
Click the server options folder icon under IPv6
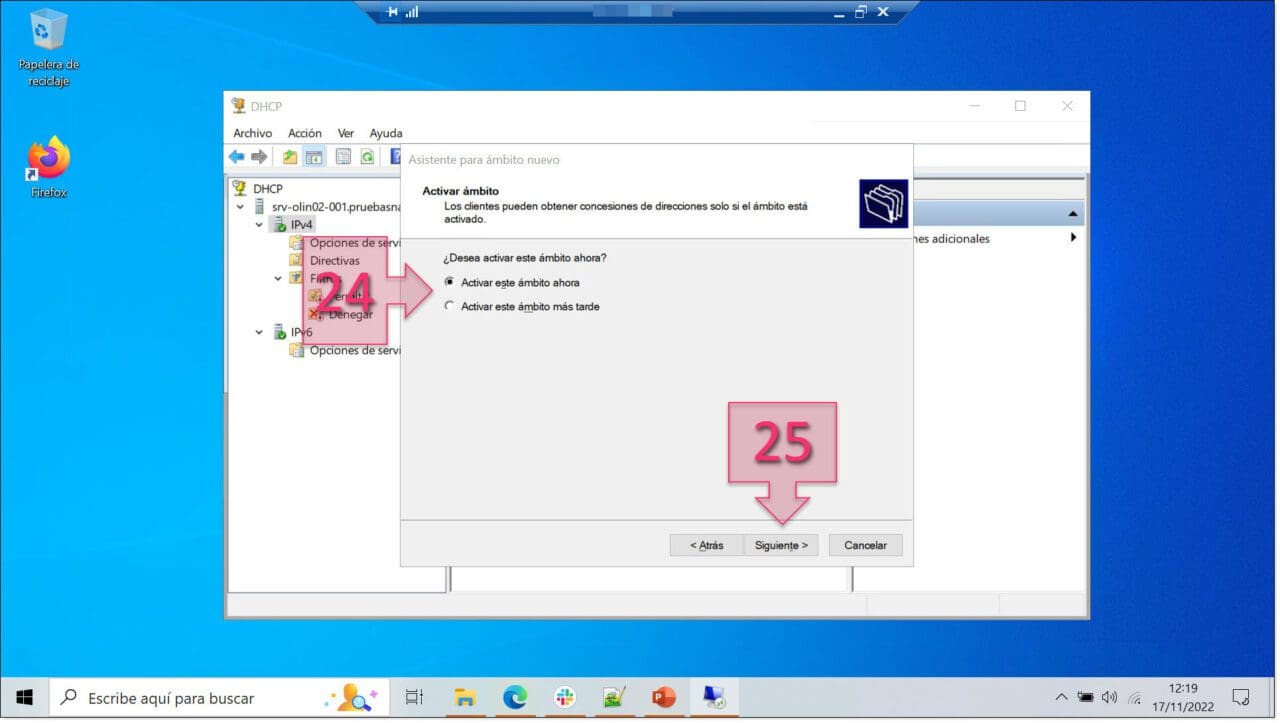(x=297, y=350)
